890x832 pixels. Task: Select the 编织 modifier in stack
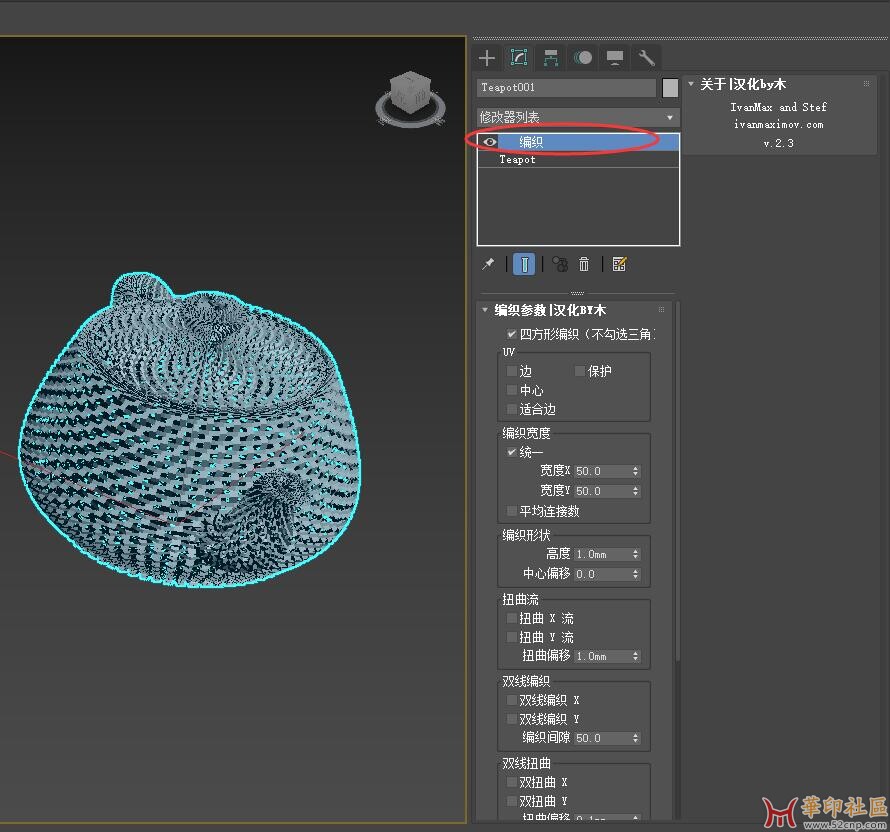tap(578, 142)
